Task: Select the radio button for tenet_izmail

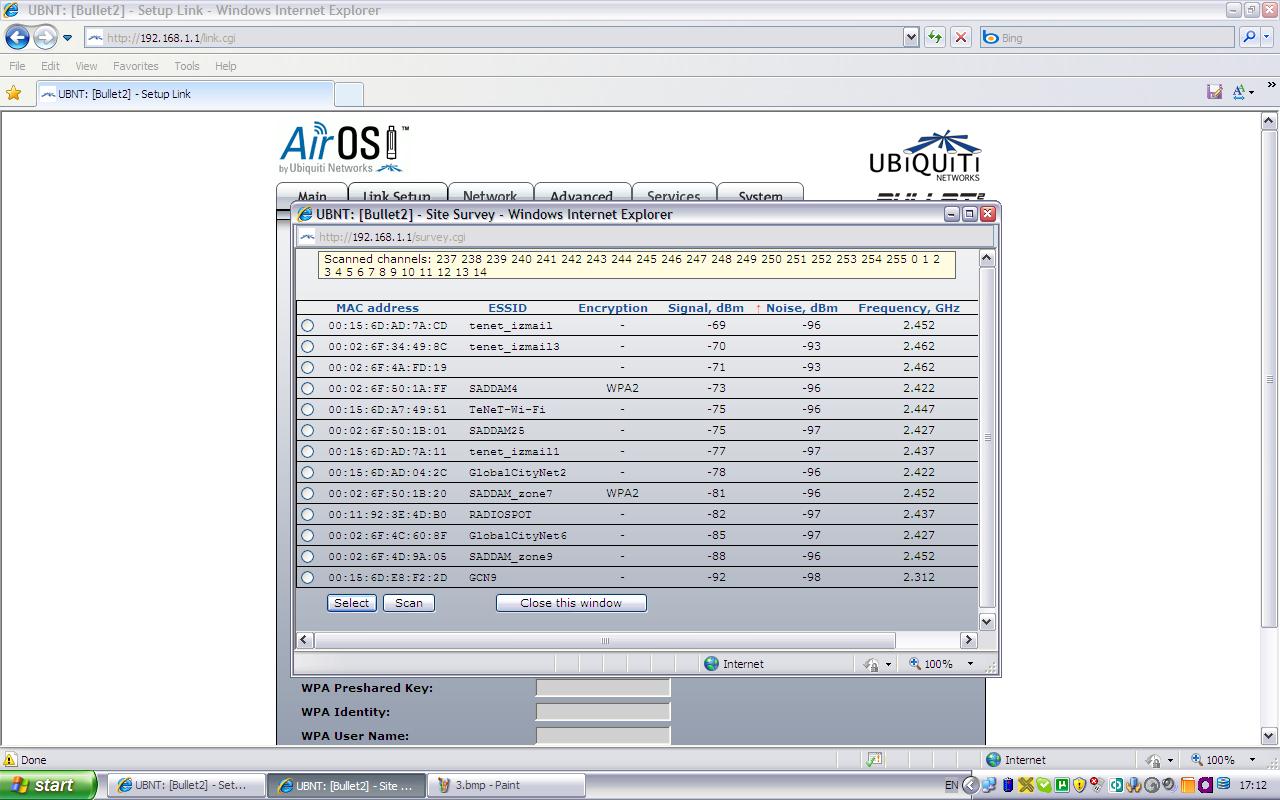Action: tap(307, 326)
